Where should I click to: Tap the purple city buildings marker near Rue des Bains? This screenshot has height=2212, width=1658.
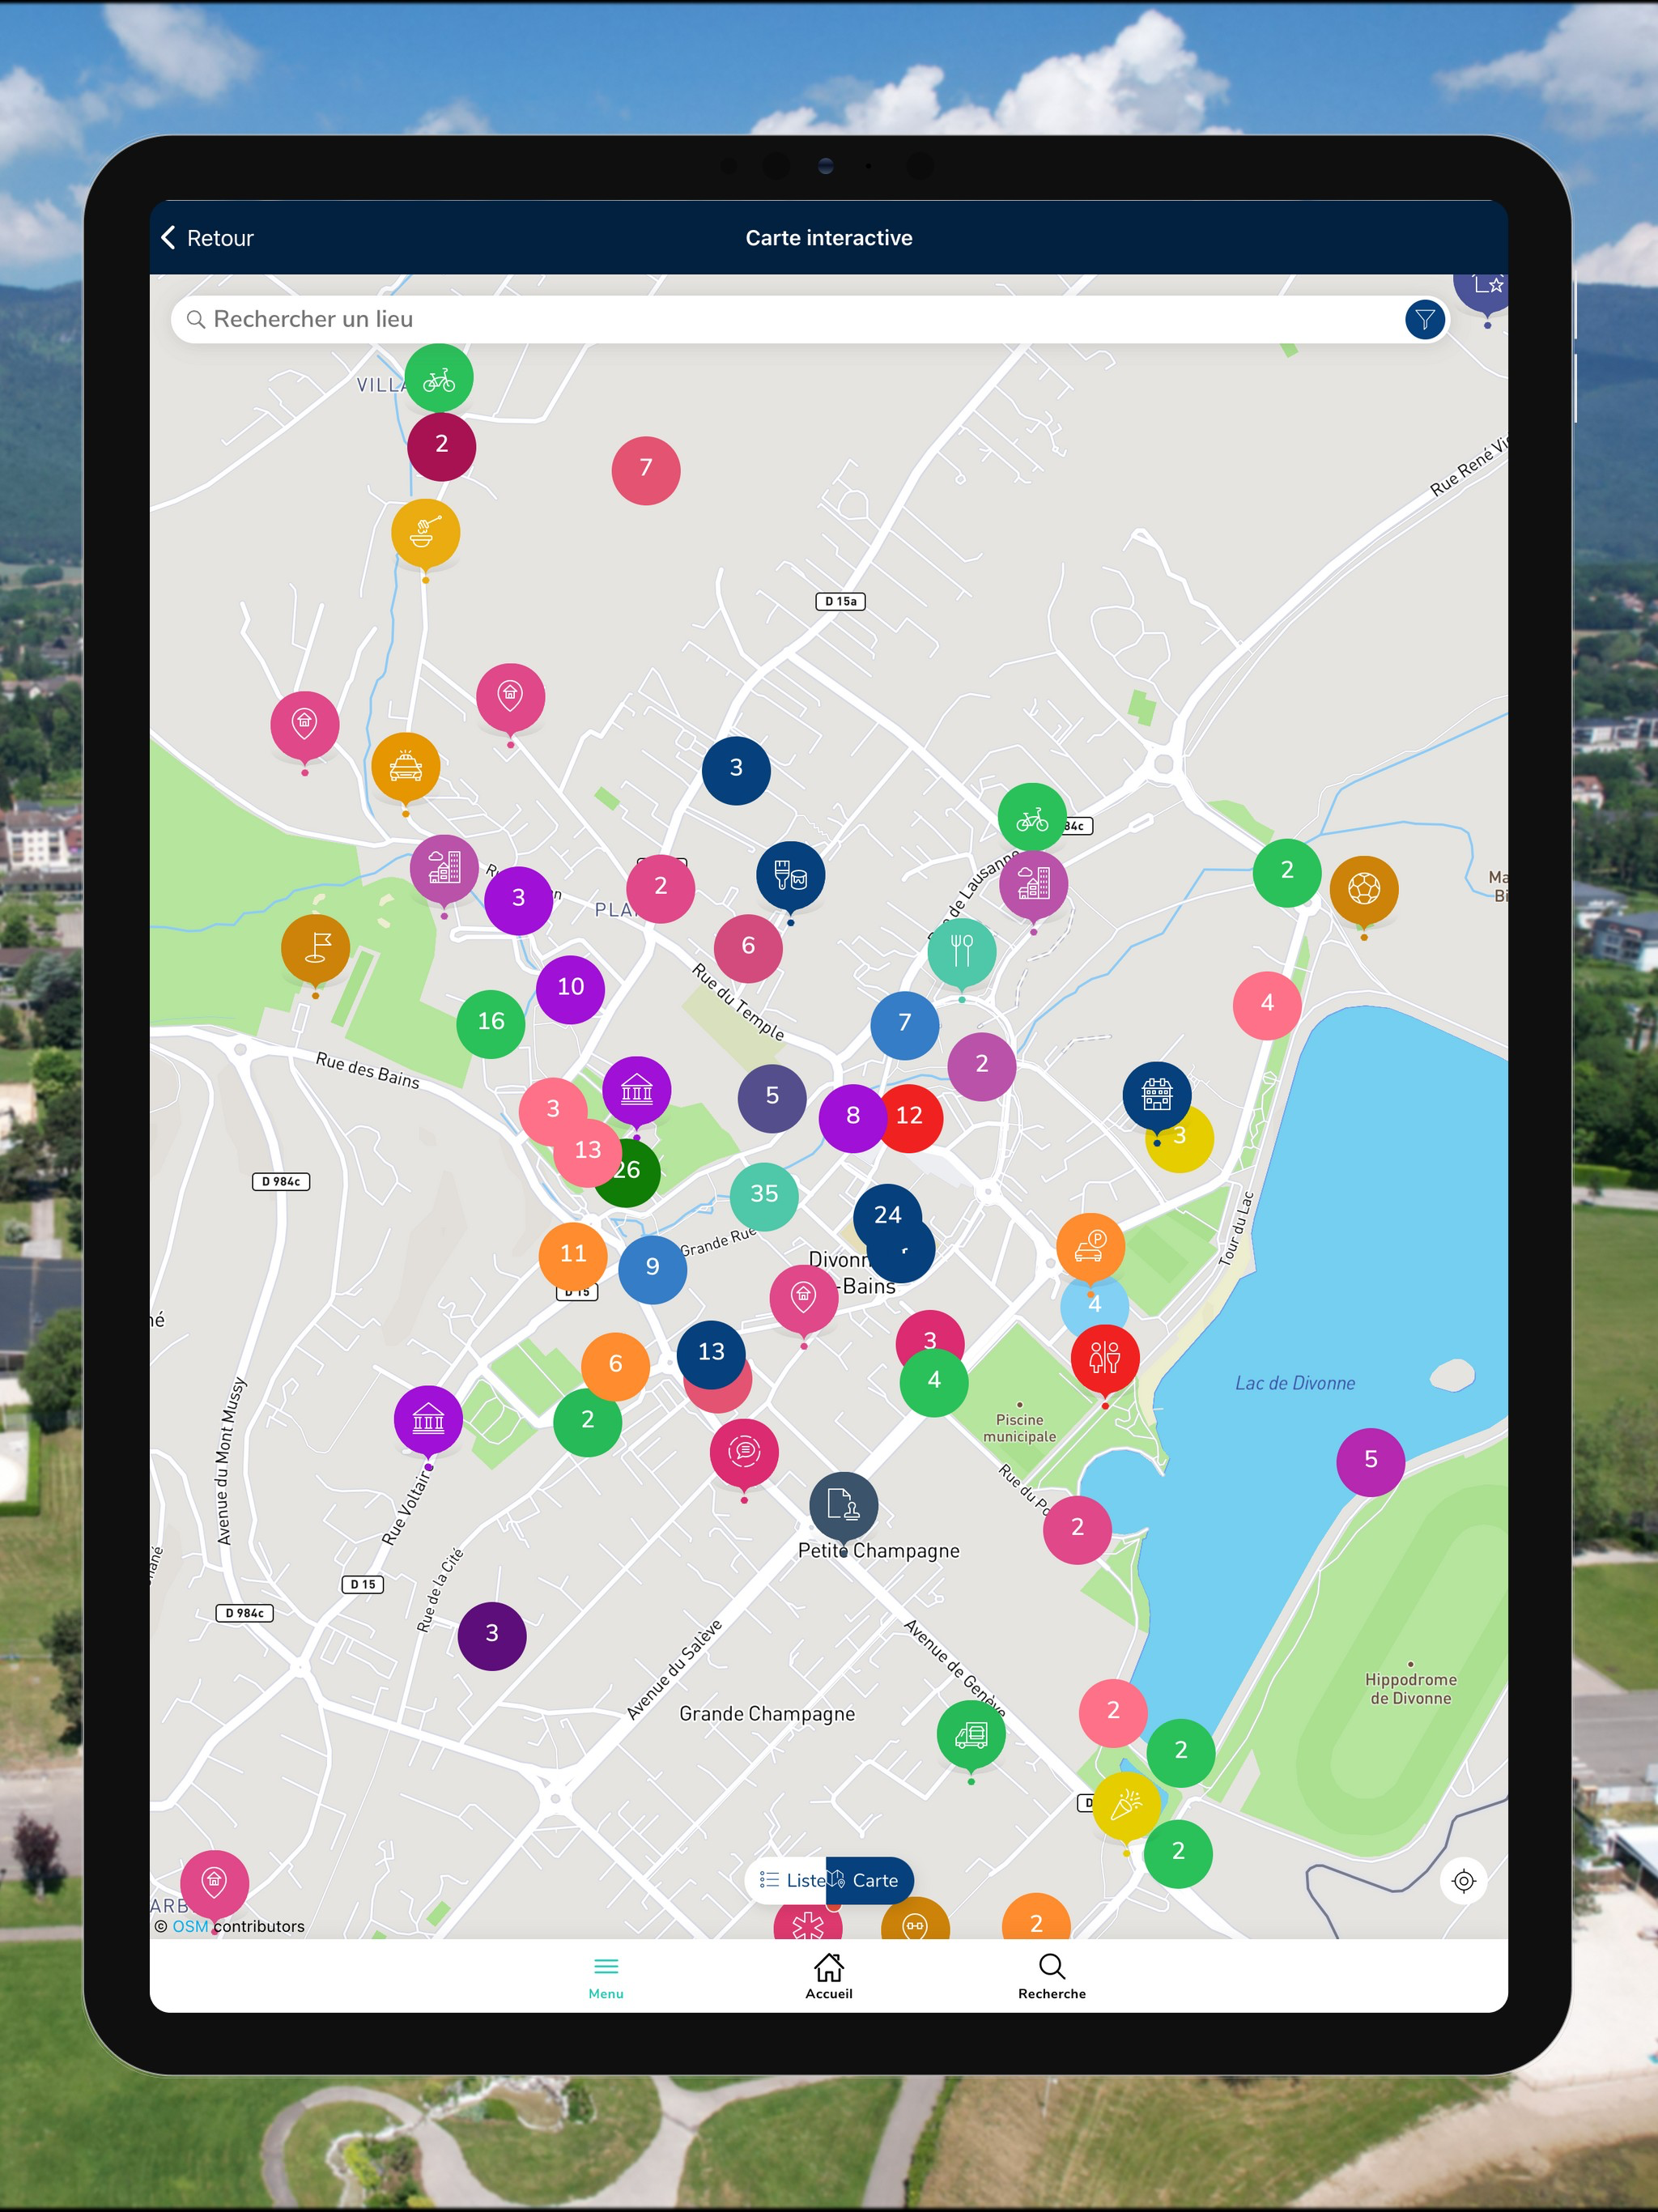pos(444,869)
